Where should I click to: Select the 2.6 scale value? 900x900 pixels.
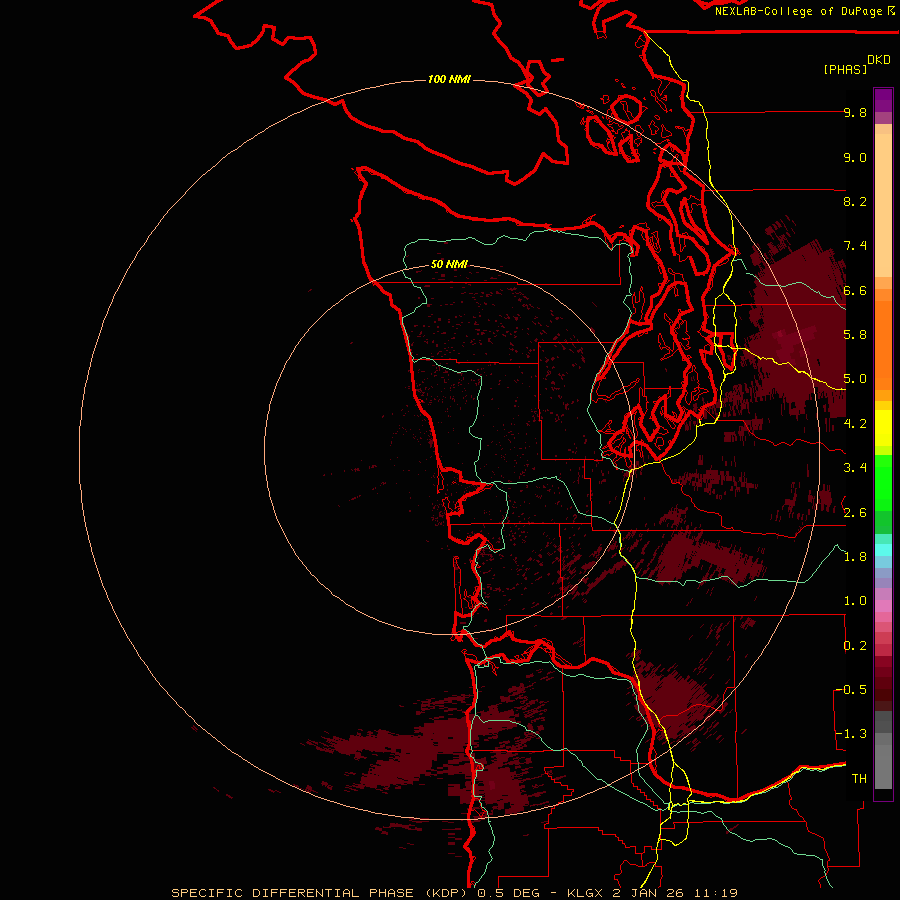pos(855,513)
